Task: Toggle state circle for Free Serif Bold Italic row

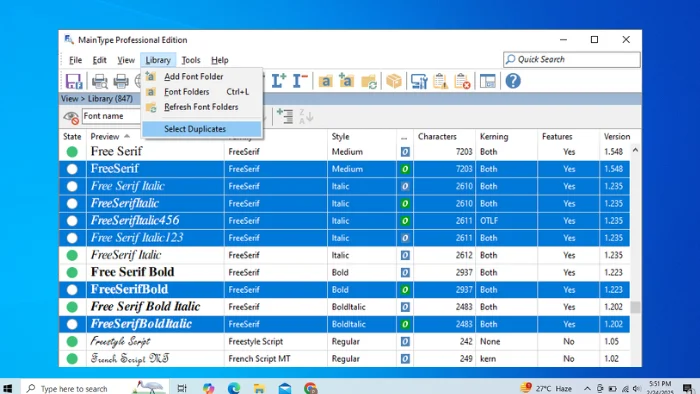Action: (72, 307)
